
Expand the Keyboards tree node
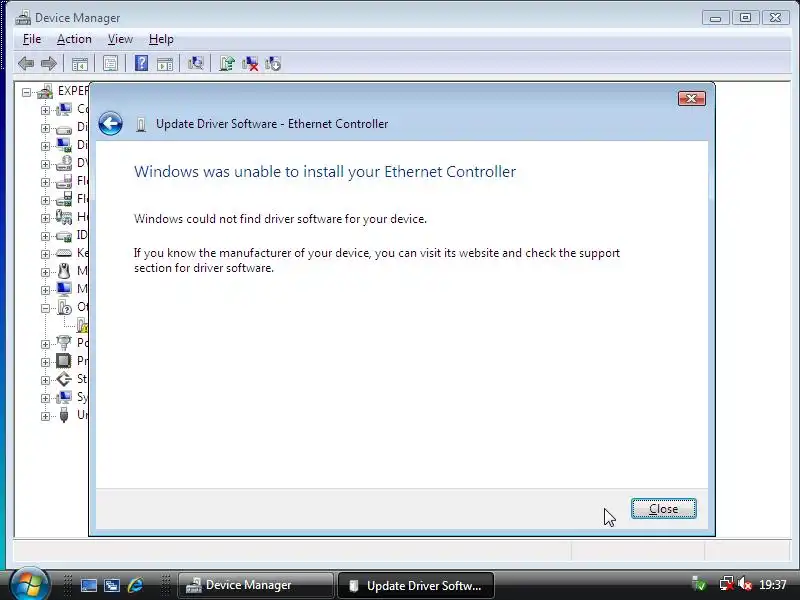[x=45, y=254]
